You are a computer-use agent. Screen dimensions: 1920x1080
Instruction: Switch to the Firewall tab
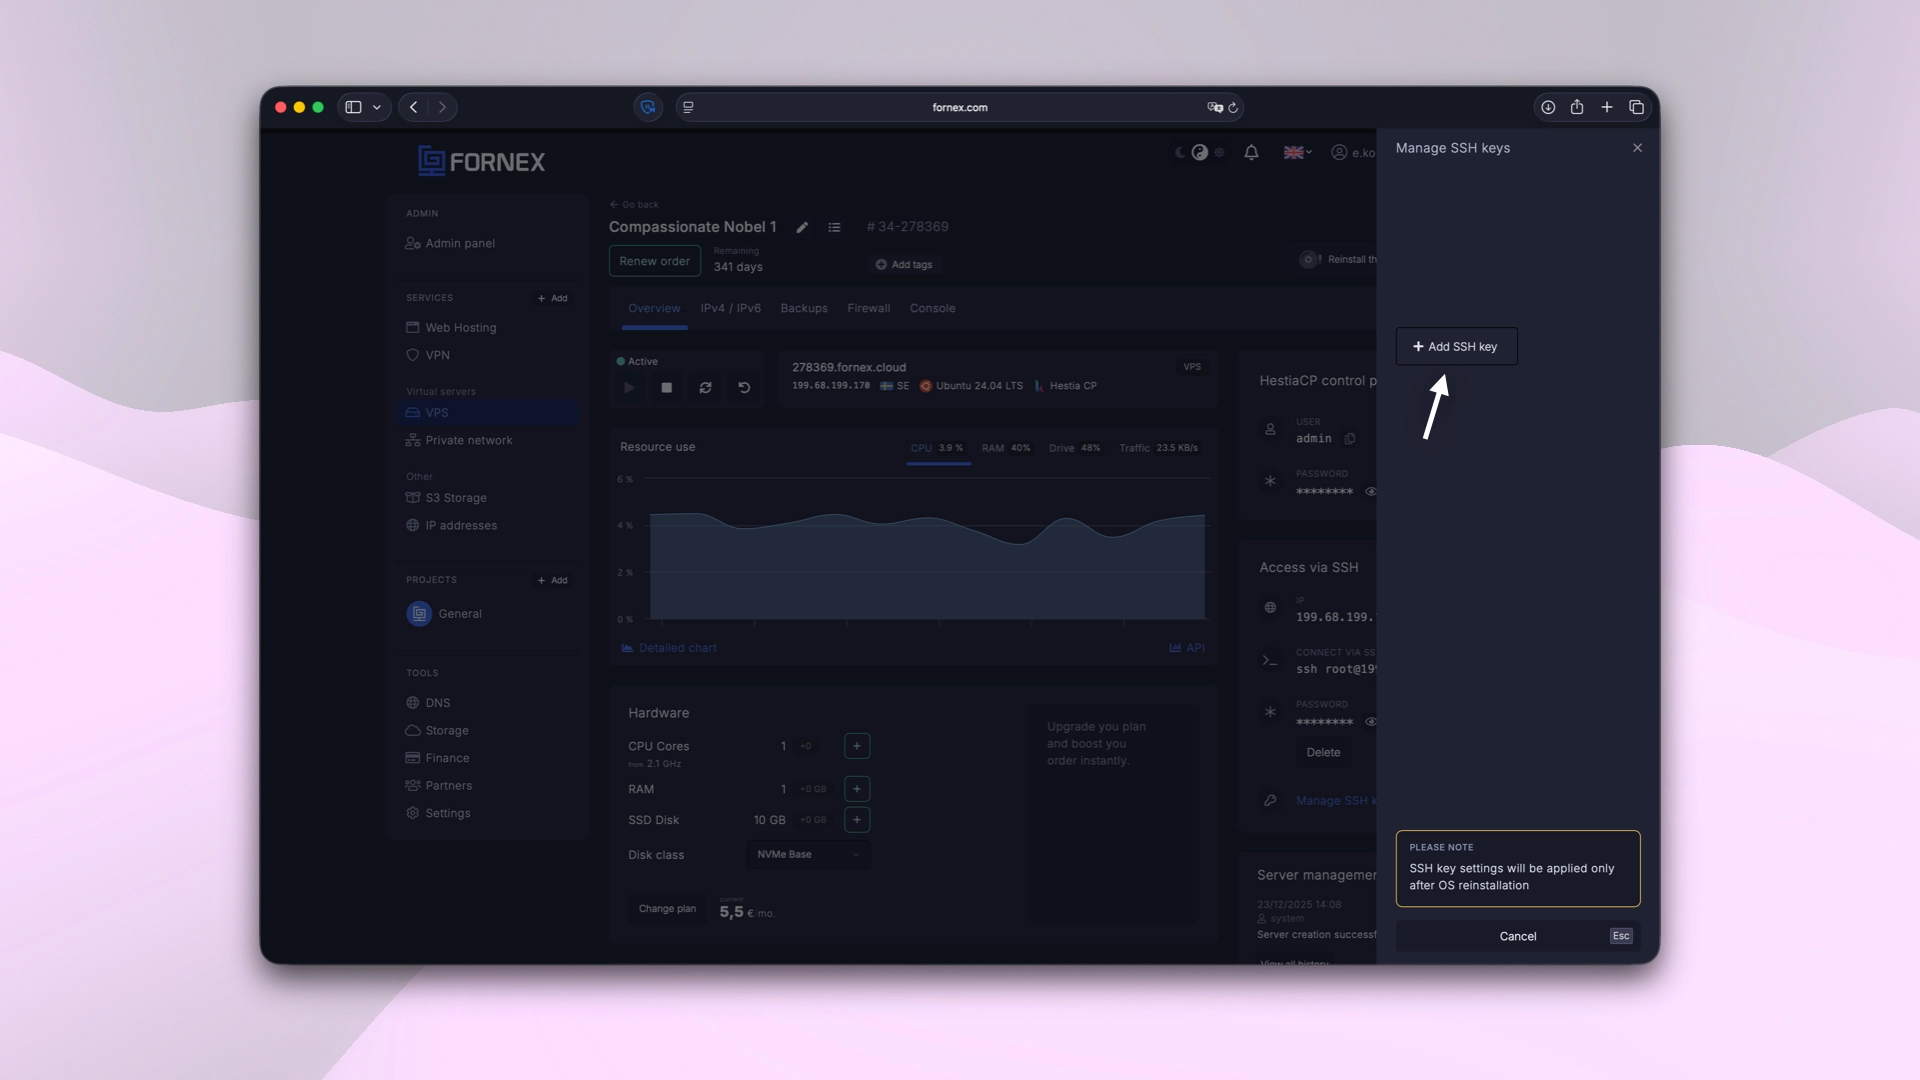pos(868,308)
